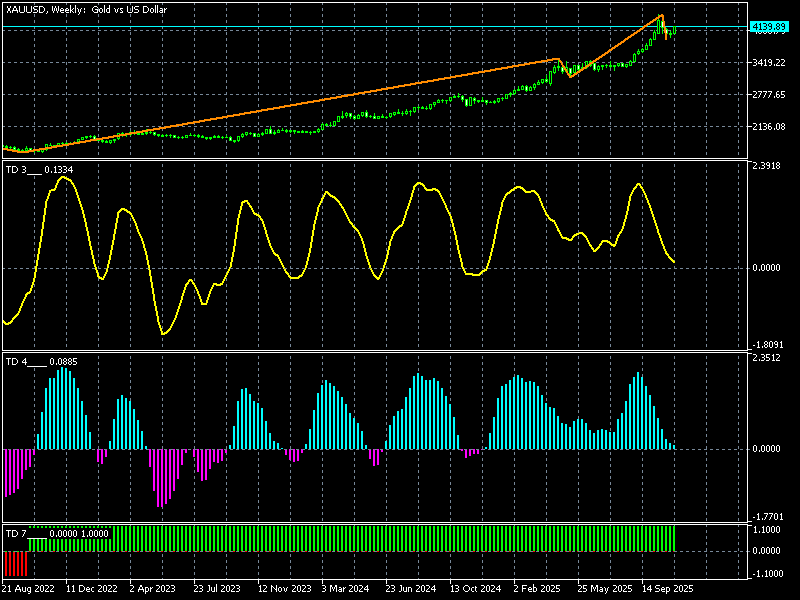Click the TD 3 indicator label 0.1334

(x=39, y=170)
